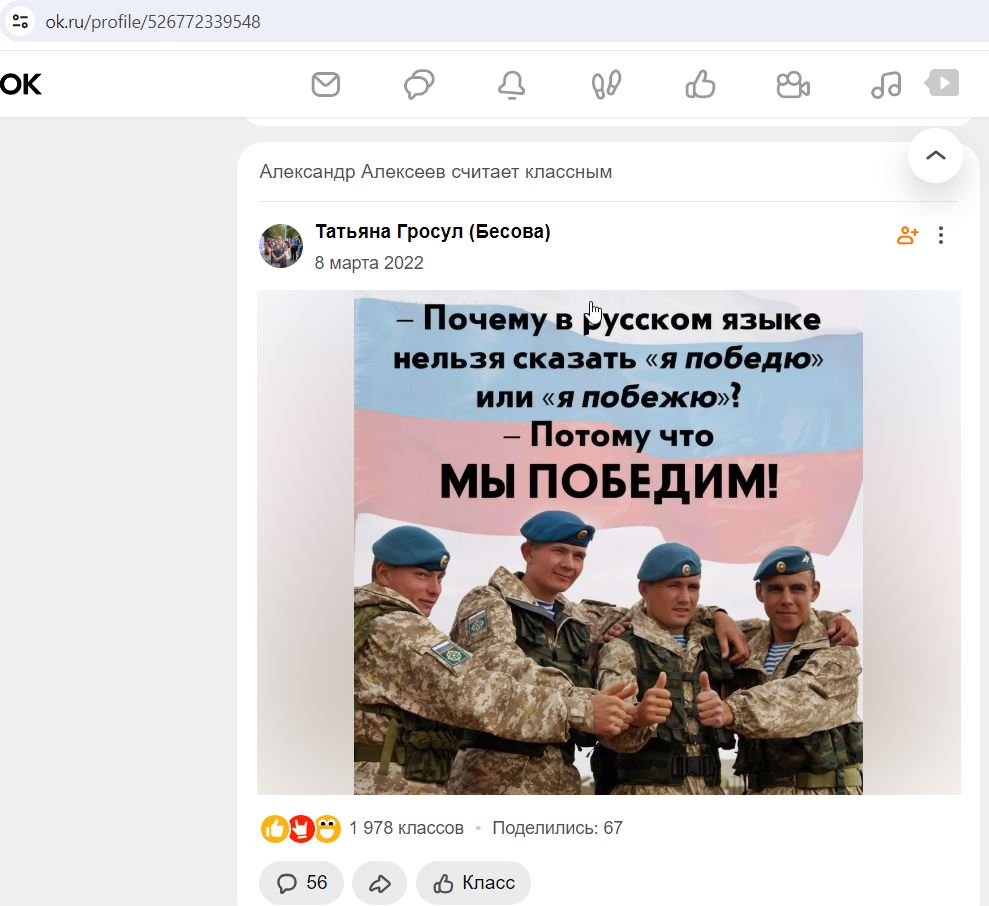Open the 56 comments button
This screenshot has height=906, width=989.
[x=301, y=882]
